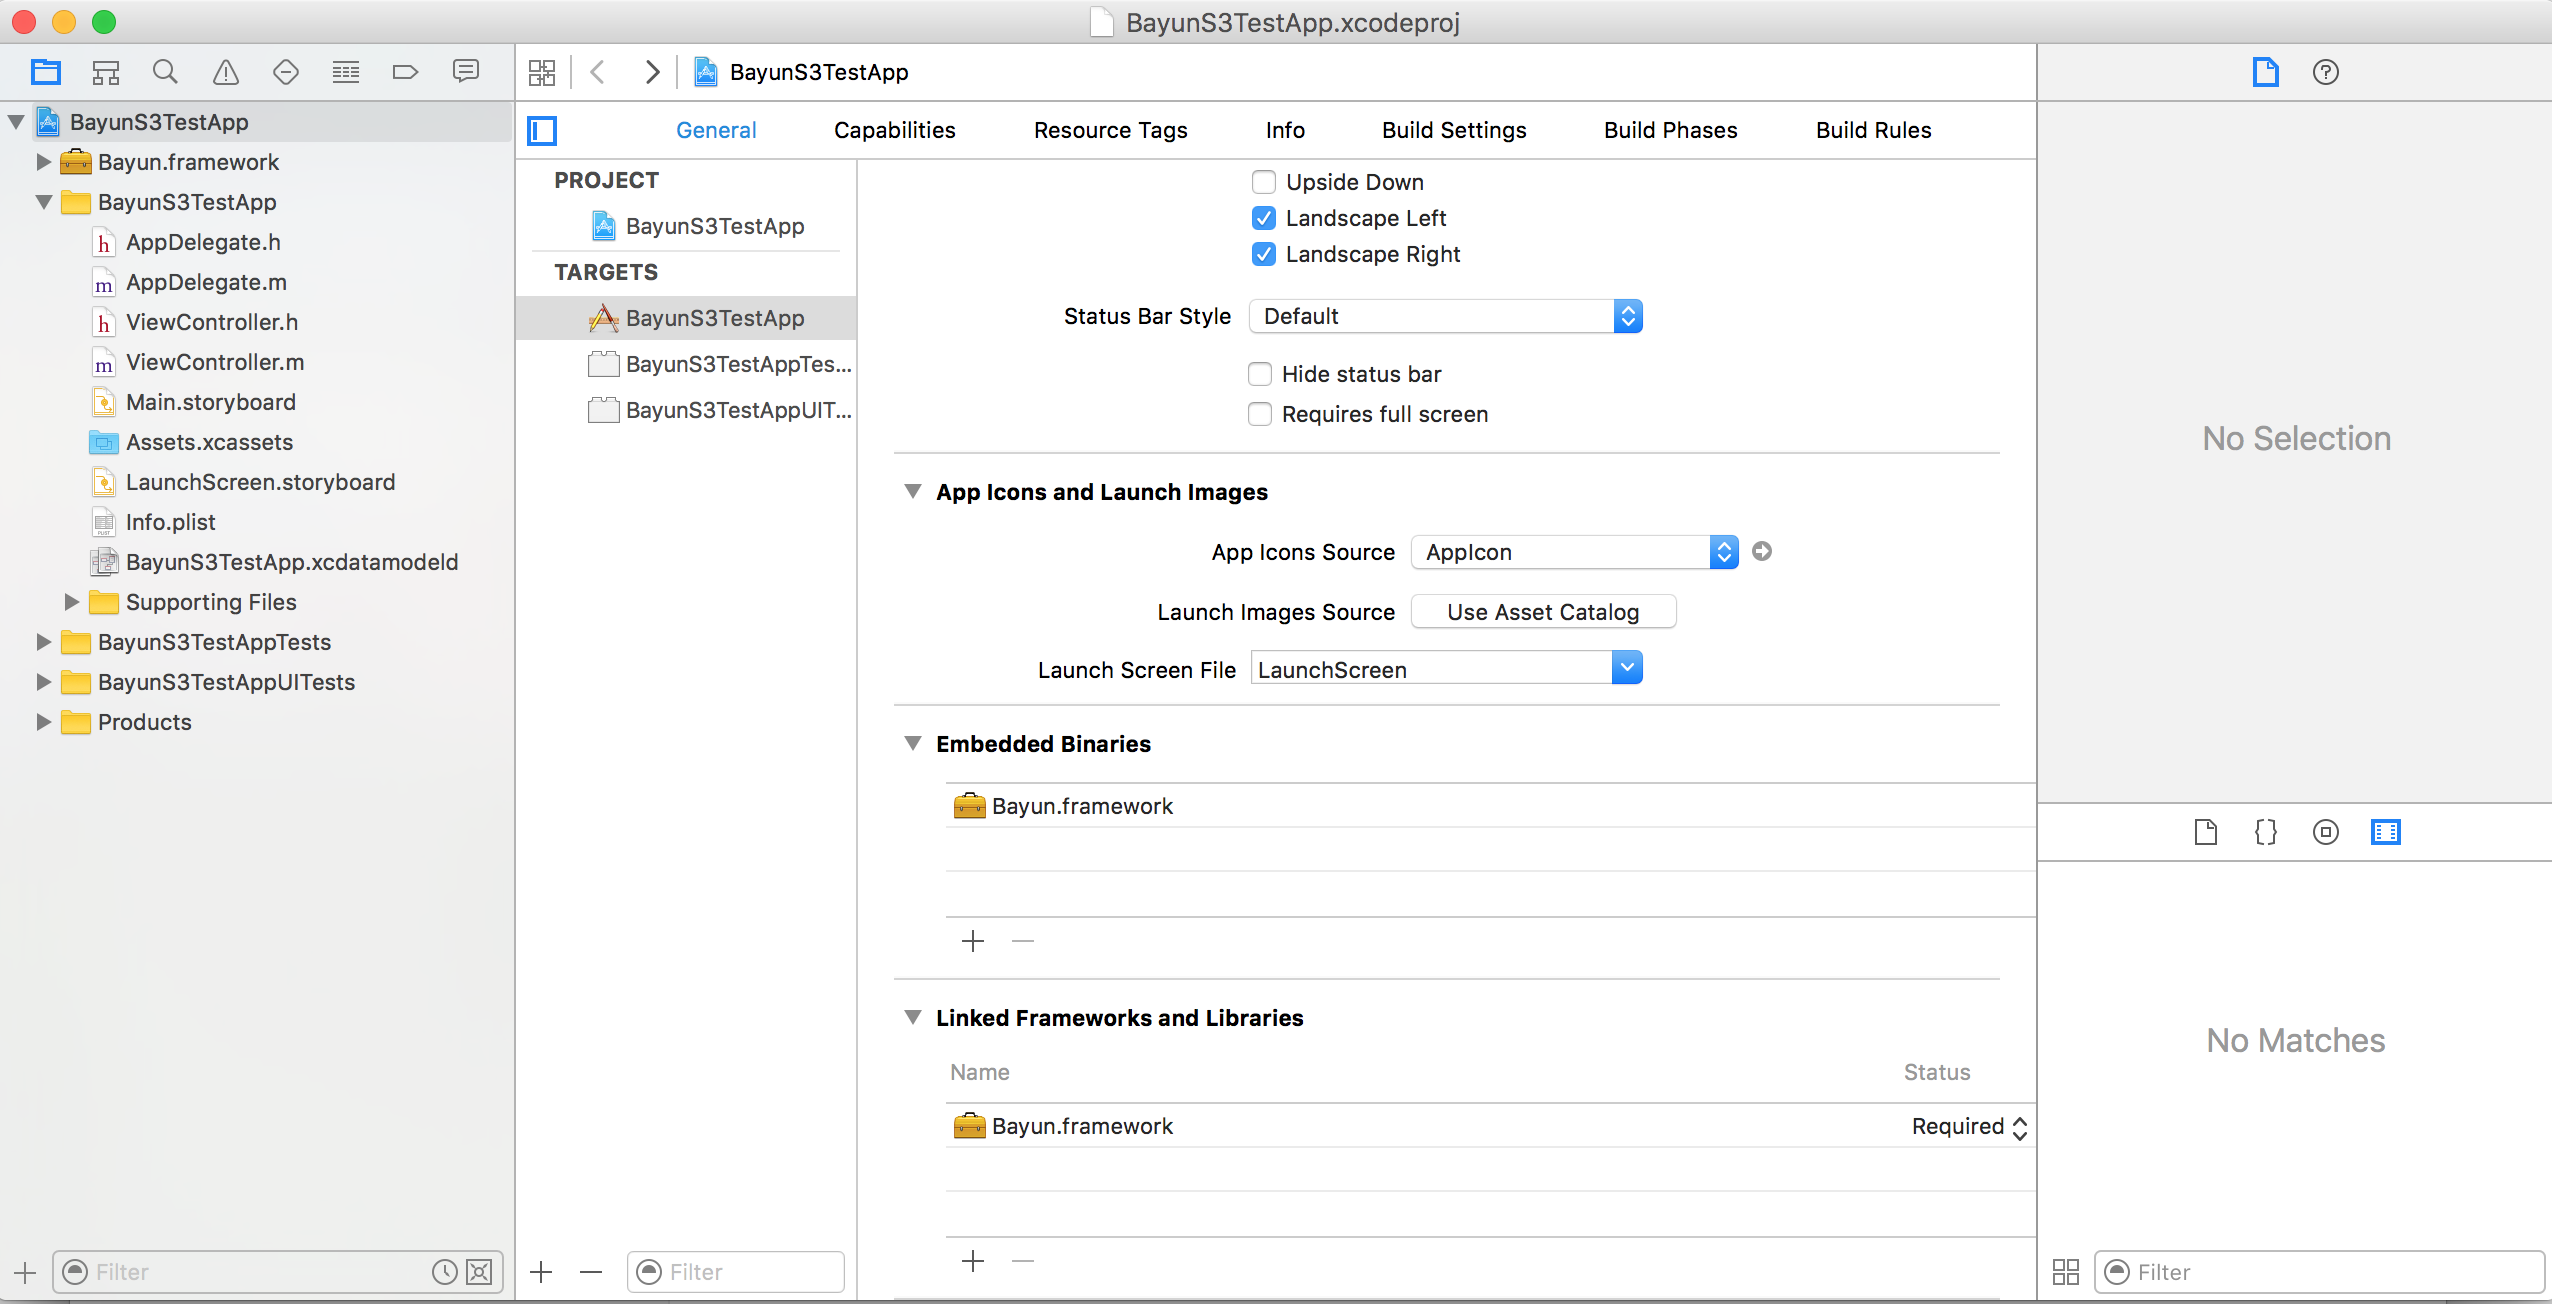Open Status Bar Style dropdown

[x=1445, y=316]
